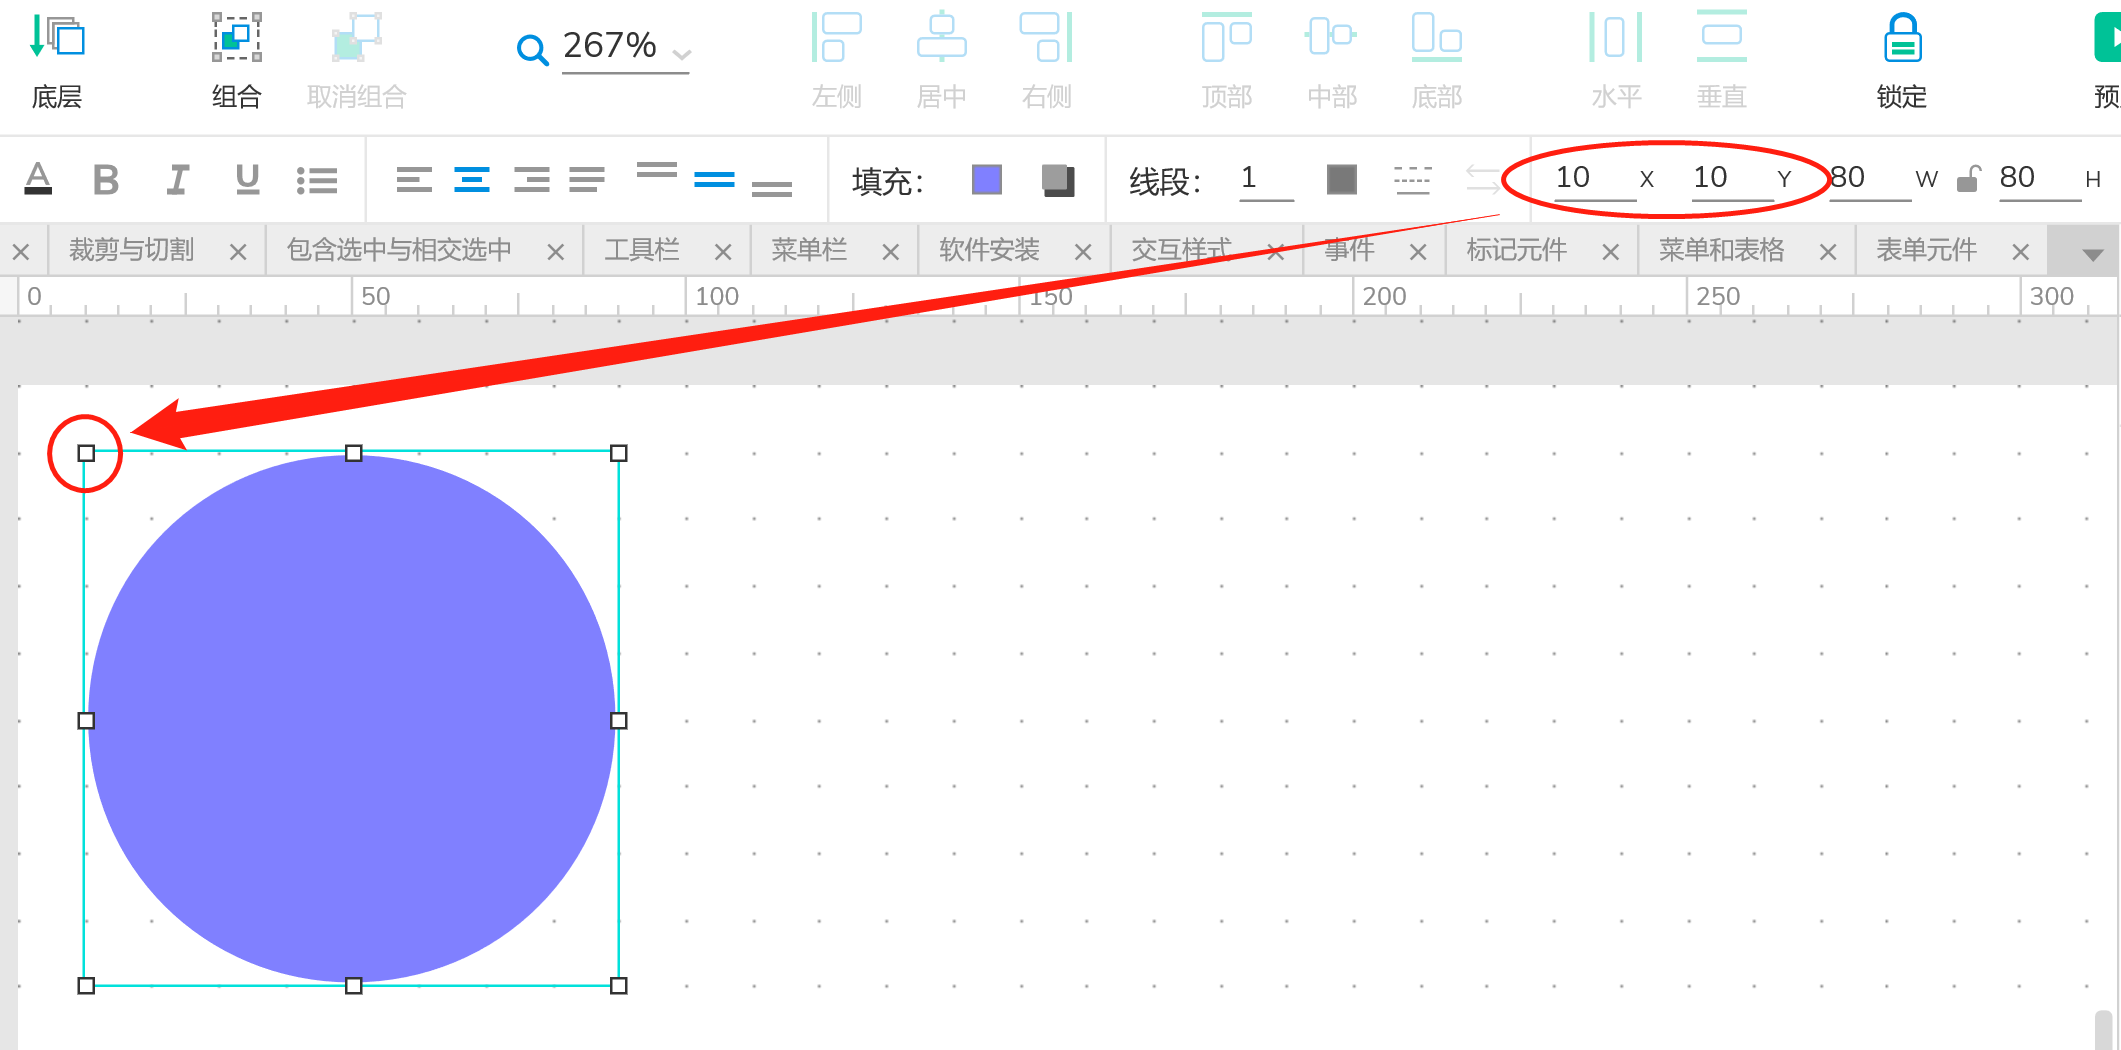
Task: Edit the X position field
Action: [x=1595, y=180]
